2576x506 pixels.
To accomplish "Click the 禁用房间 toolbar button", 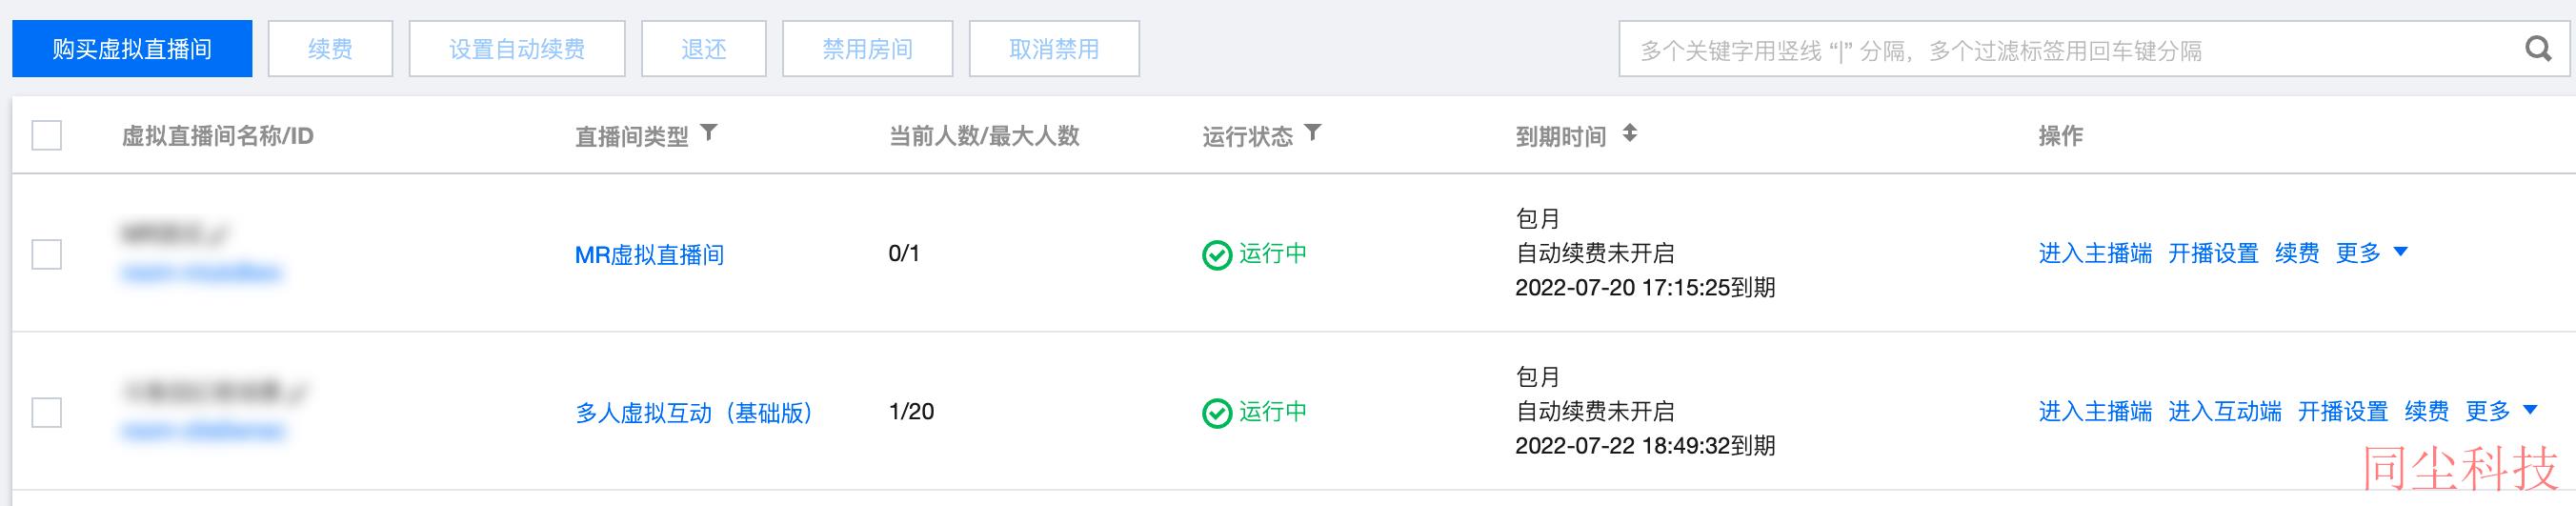I will (x=867, y=49).
